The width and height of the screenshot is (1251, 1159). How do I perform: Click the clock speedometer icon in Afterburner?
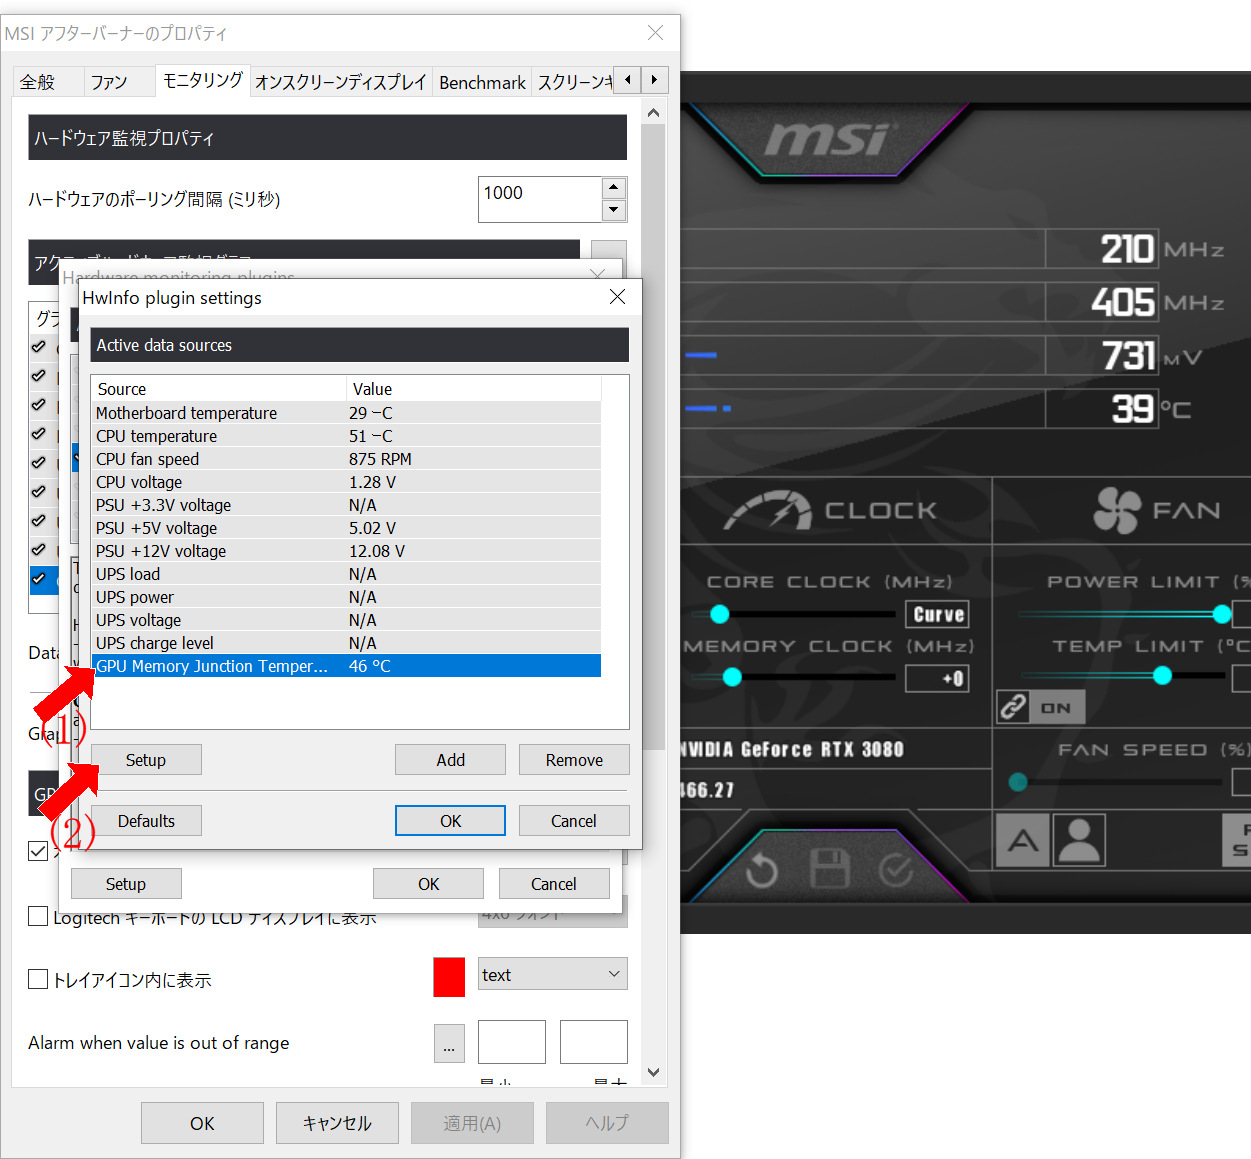coord(767,511)
